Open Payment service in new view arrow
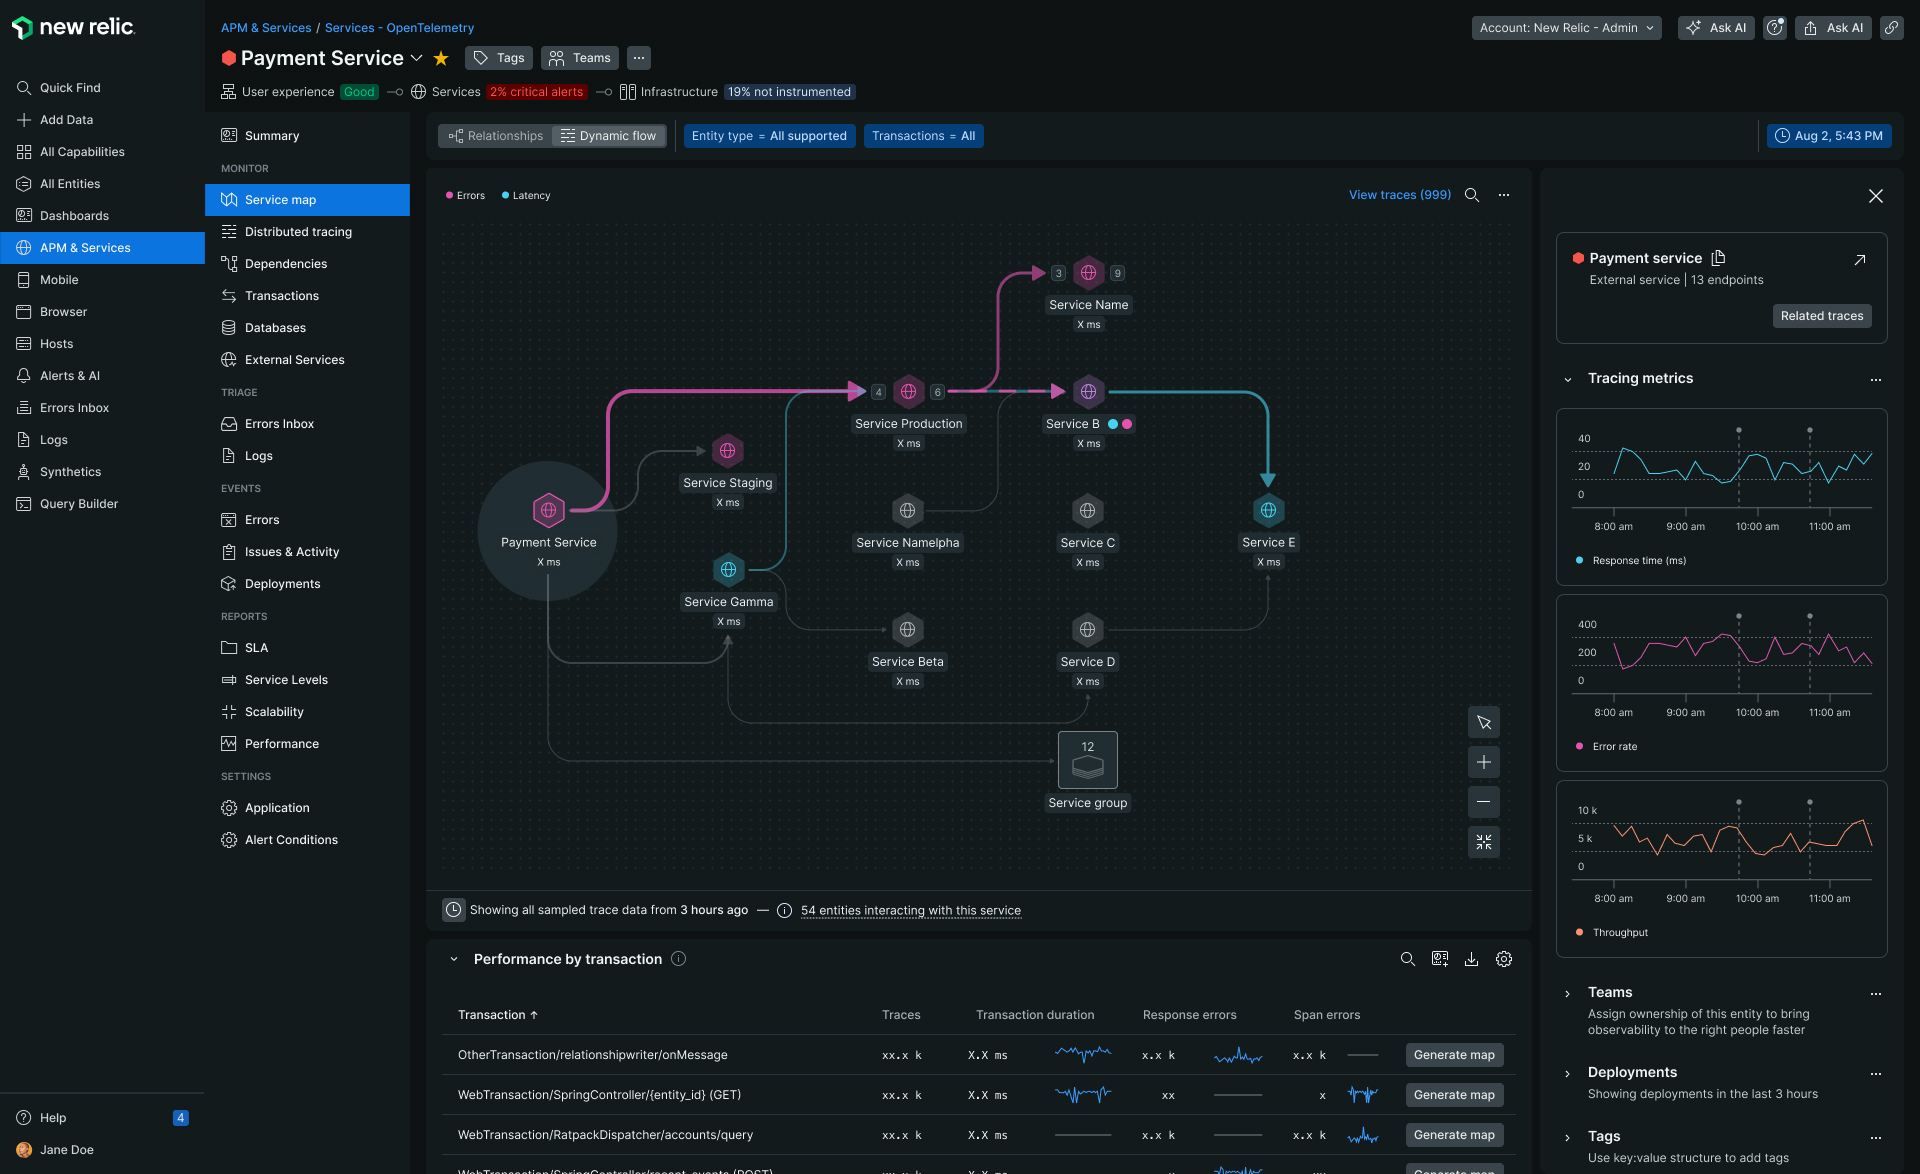 [1860, 260]
